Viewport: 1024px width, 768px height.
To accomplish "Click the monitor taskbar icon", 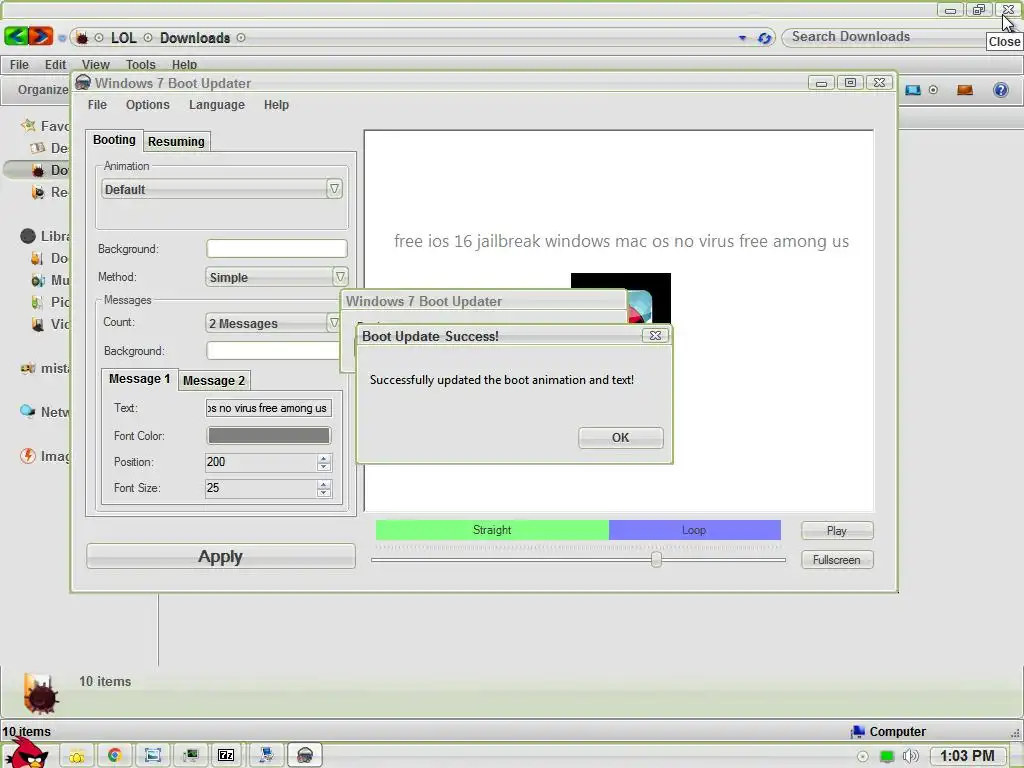I will (191, 756).
